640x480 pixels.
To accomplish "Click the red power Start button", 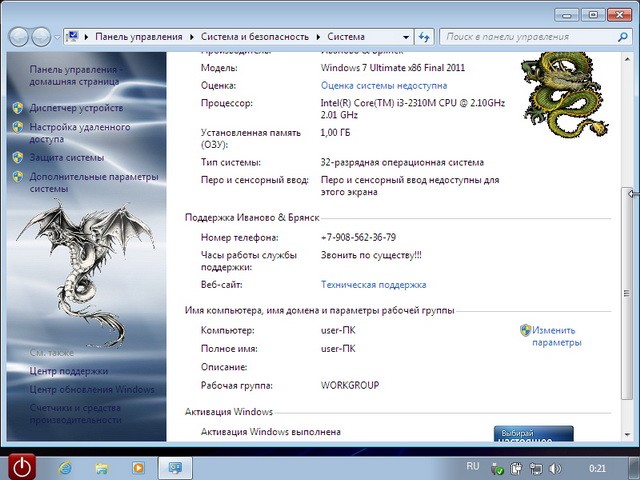I will (x=22, y=467).
